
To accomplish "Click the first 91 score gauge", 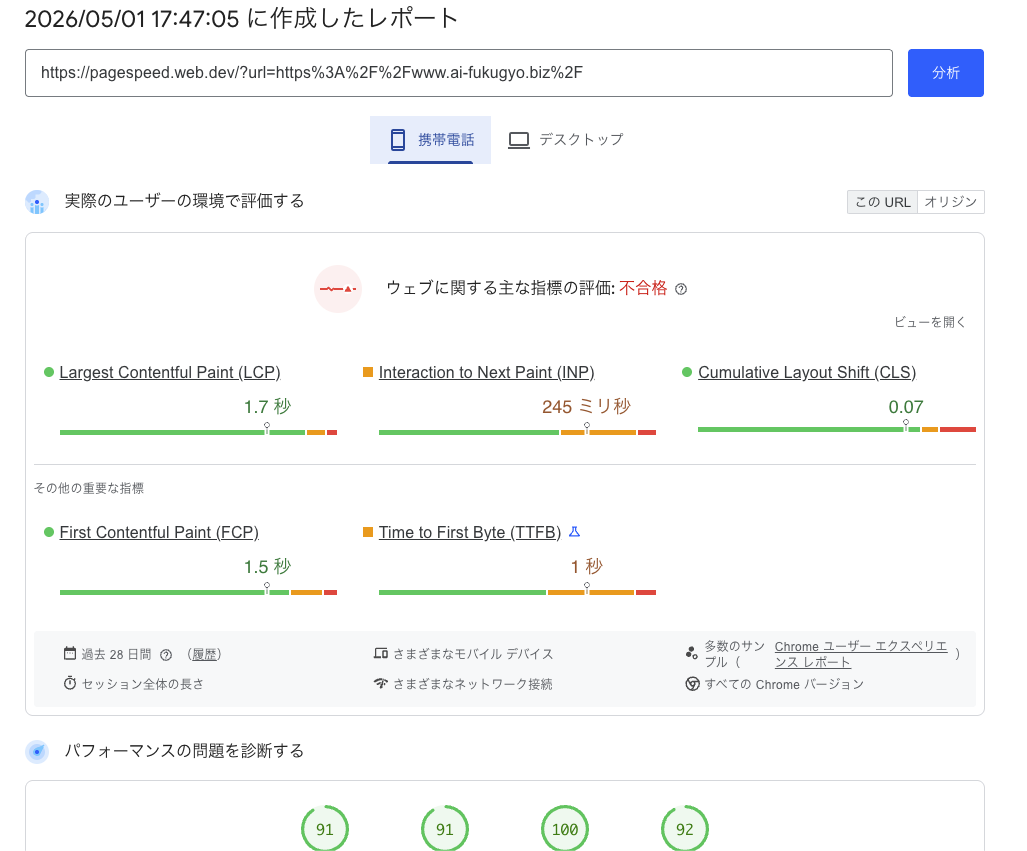I will (x=325, y=829).
